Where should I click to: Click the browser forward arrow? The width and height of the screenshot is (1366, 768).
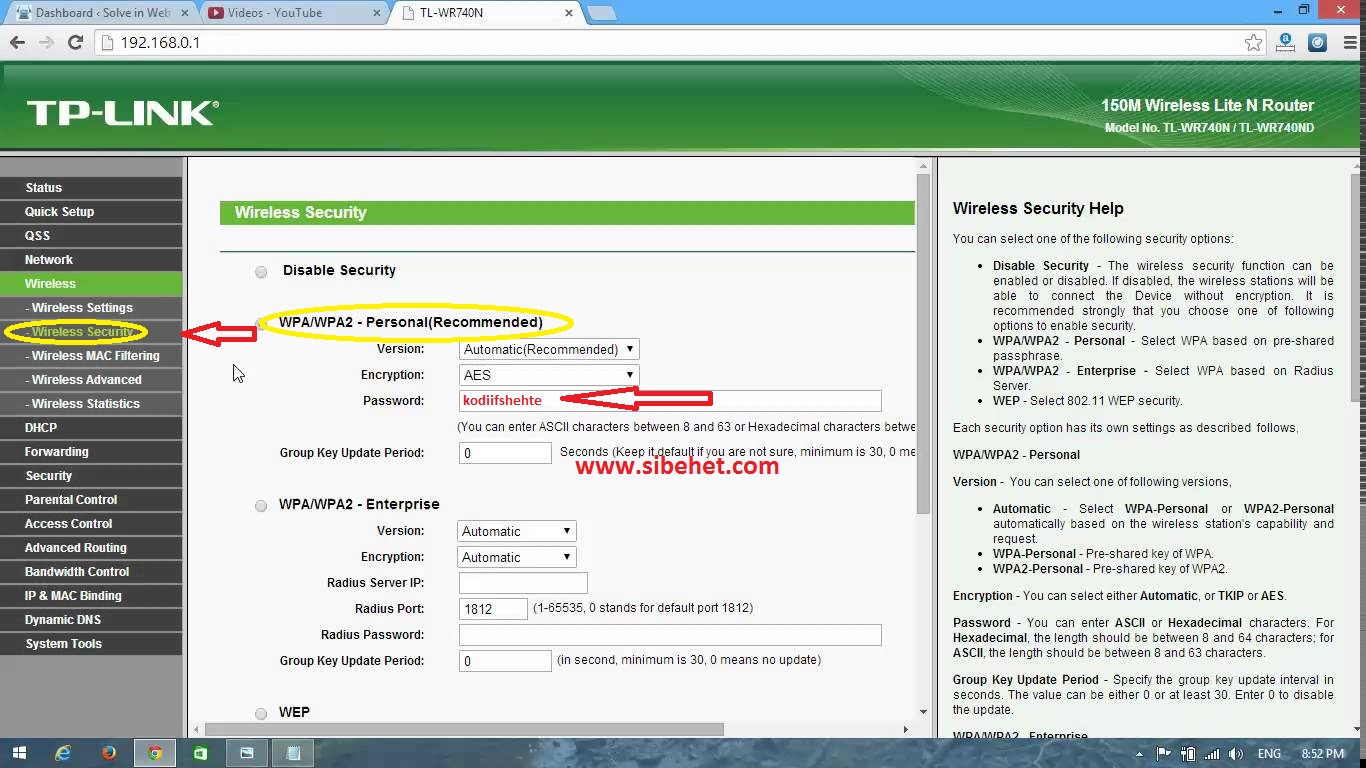pos(46,43)
